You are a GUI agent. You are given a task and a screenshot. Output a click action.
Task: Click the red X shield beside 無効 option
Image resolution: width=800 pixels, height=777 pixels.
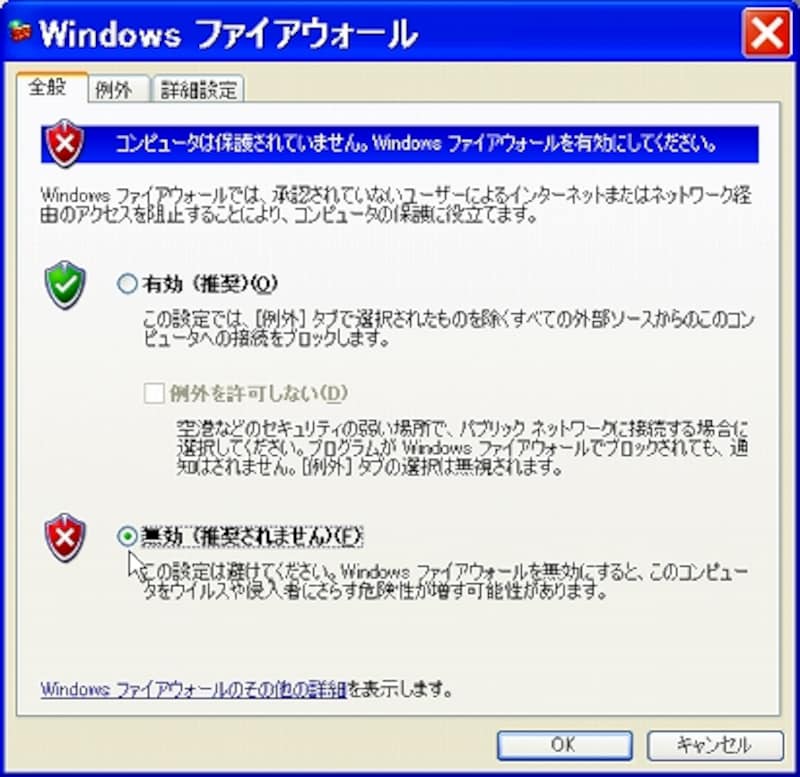65,538
